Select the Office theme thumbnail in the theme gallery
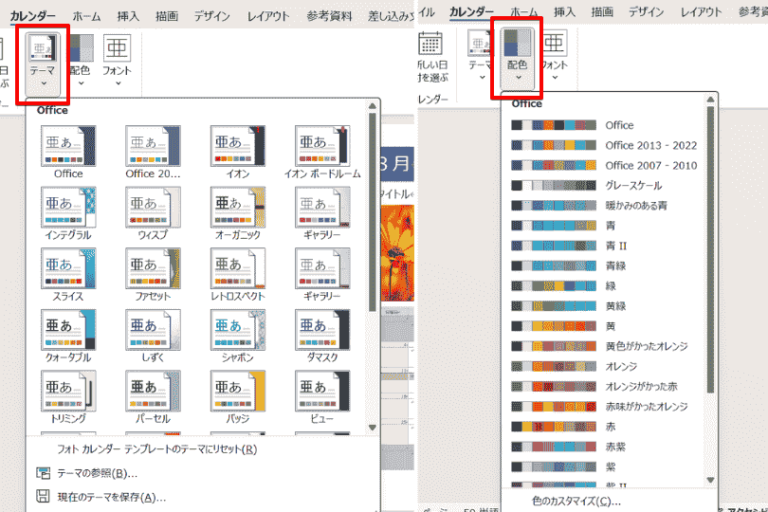 (68, 146)
